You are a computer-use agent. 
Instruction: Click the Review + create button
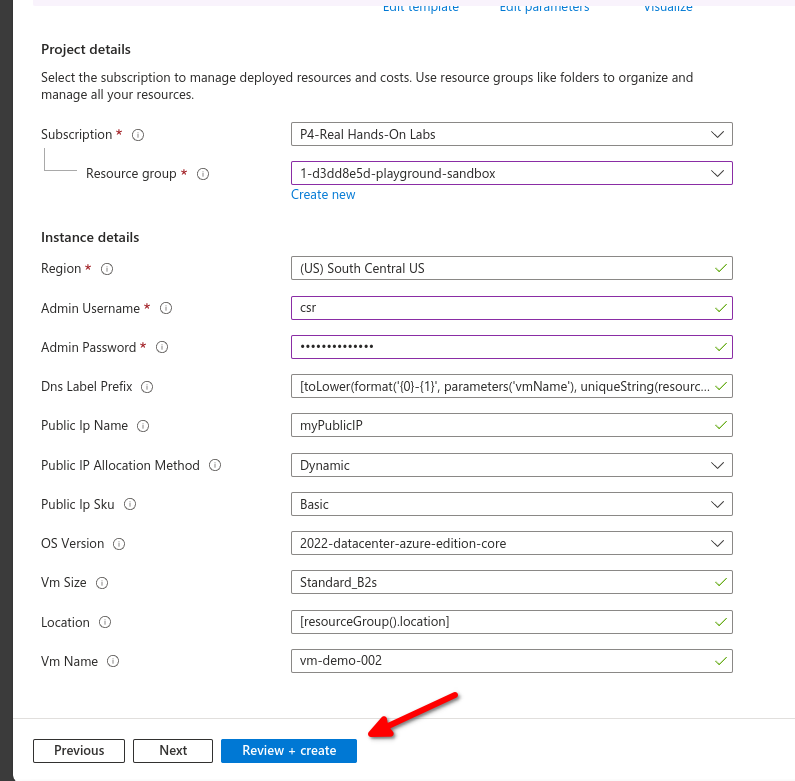click(x=288, y=751)
